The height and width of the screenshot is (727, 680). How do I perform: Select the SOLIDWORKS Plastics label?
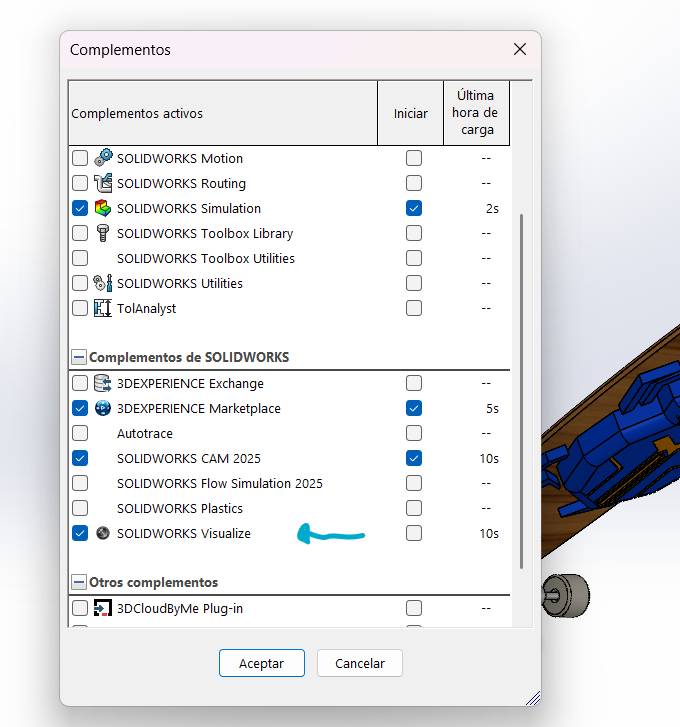point(180,508)
